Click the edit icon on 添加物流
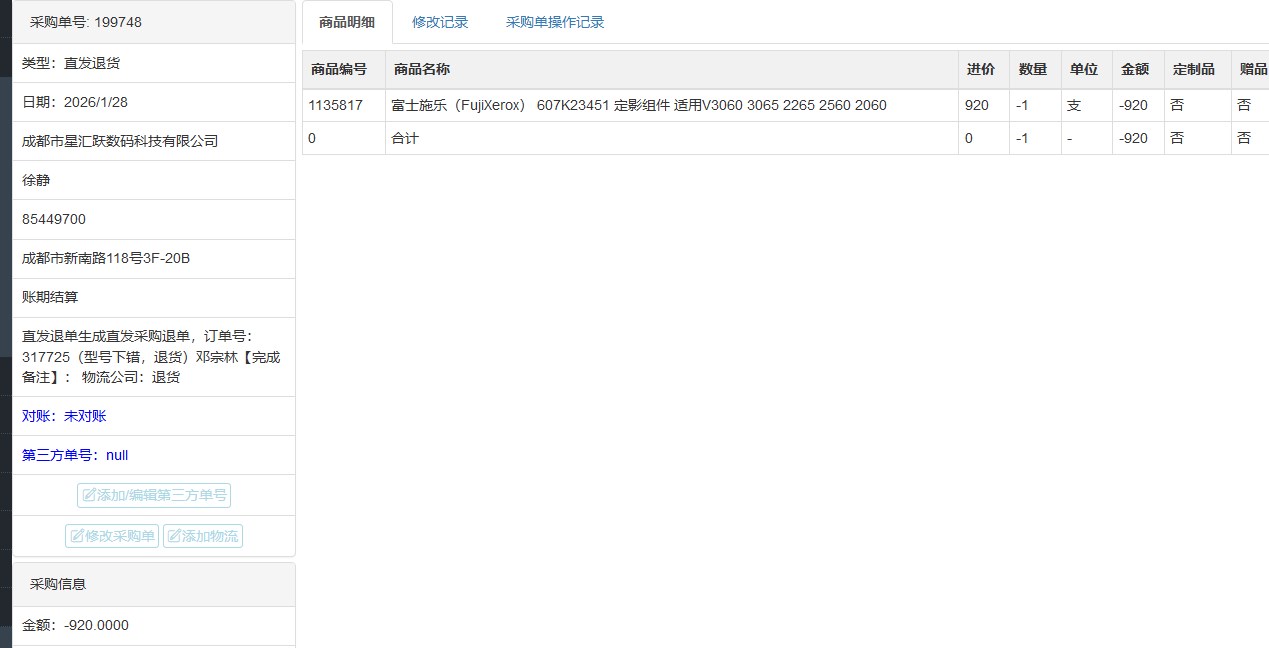Screen dimensions: 1269x648 point(174,536)
